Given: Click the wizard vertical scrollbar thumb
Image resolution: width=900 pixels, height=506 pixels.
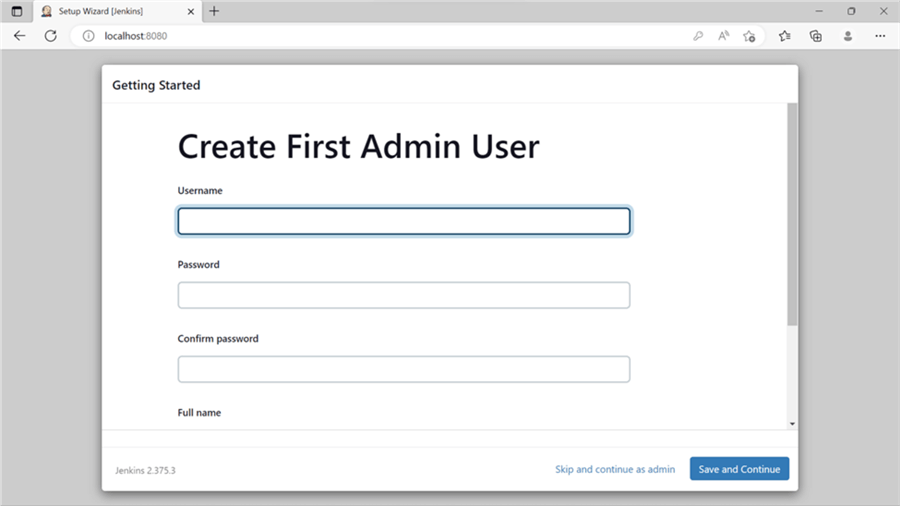Looking at the screenshot, I should point(792,215).
